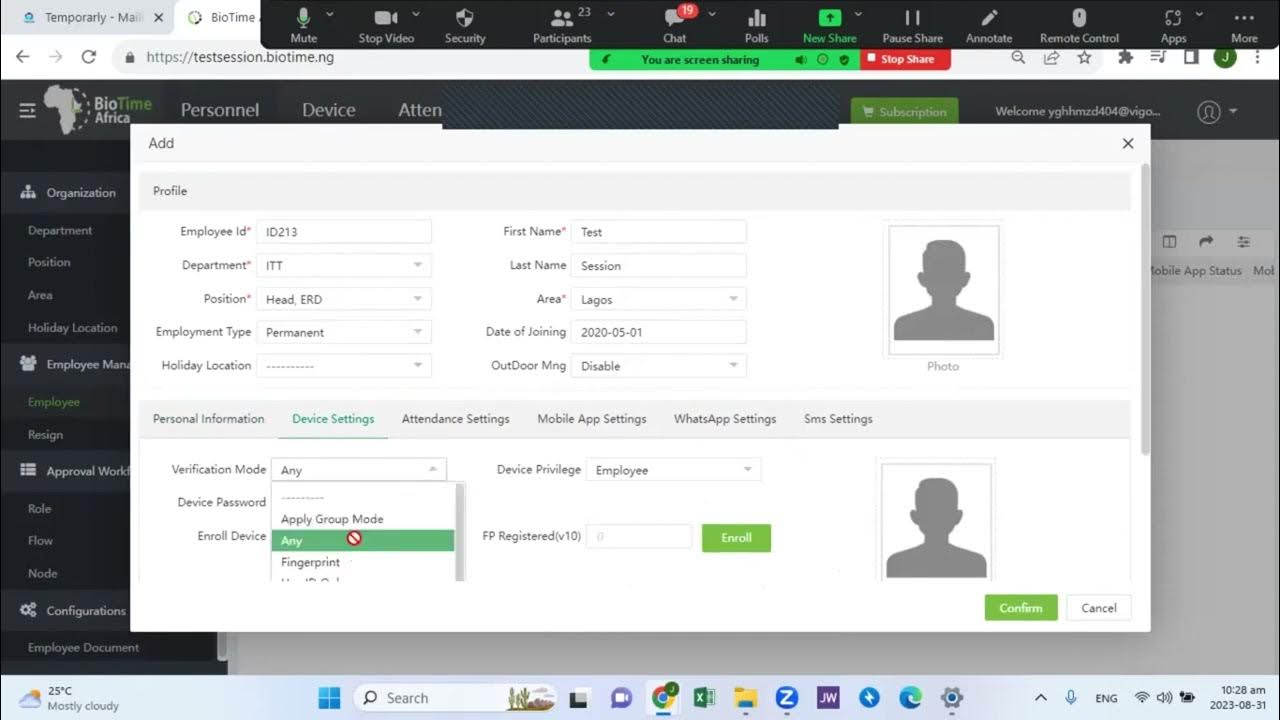Viewport: 1280px width, 720px height.
Task: Open Zoom Security shield options
Action: (x=465, y=24)
